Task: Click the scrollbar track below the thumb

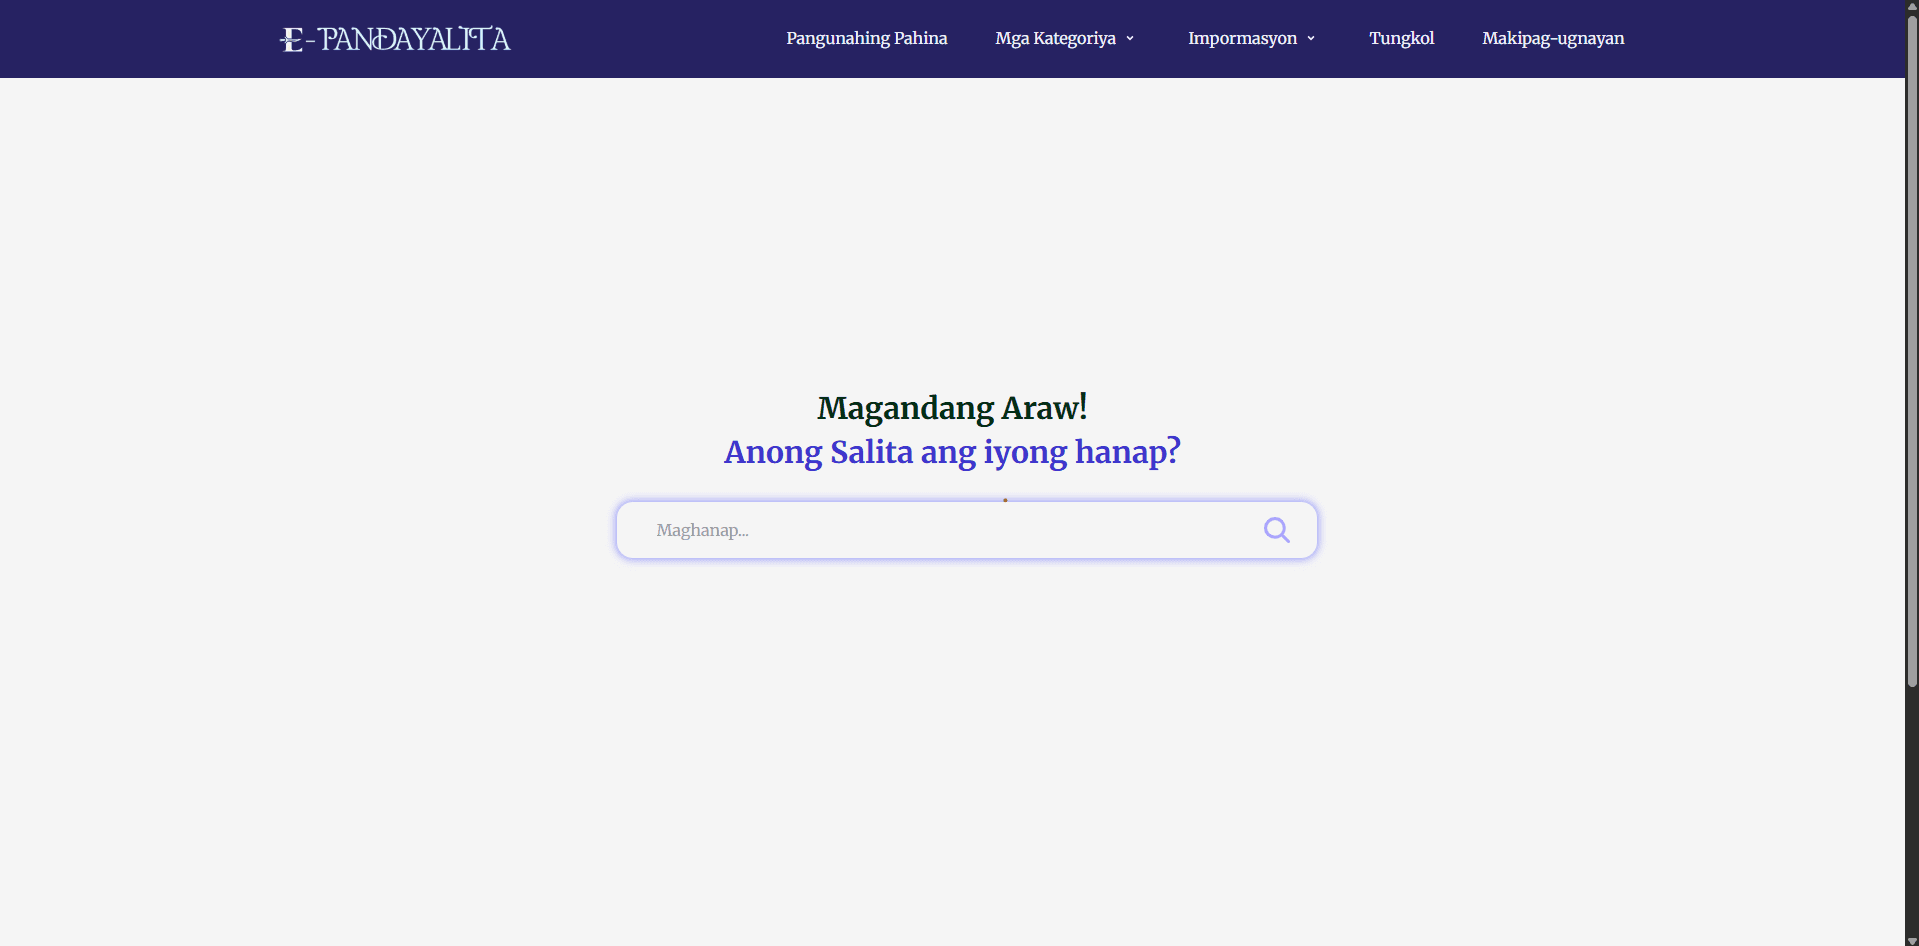Action: click(1911, 810)
